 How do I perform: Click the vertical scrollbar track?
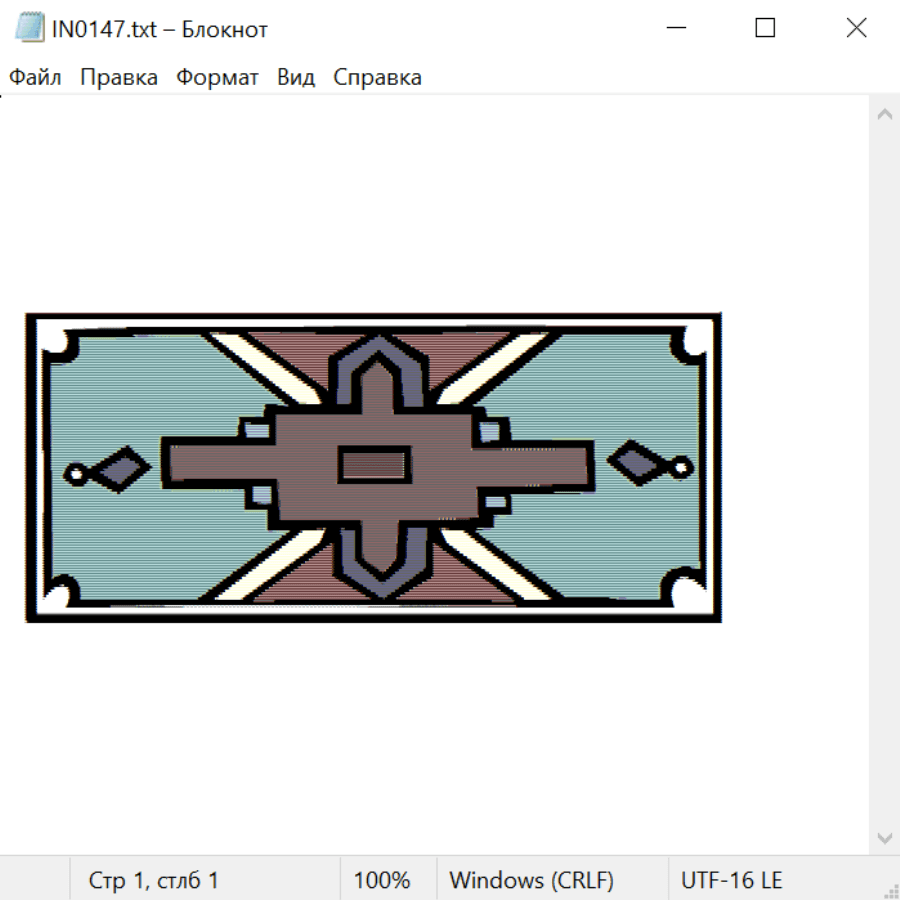pos(884,470)
